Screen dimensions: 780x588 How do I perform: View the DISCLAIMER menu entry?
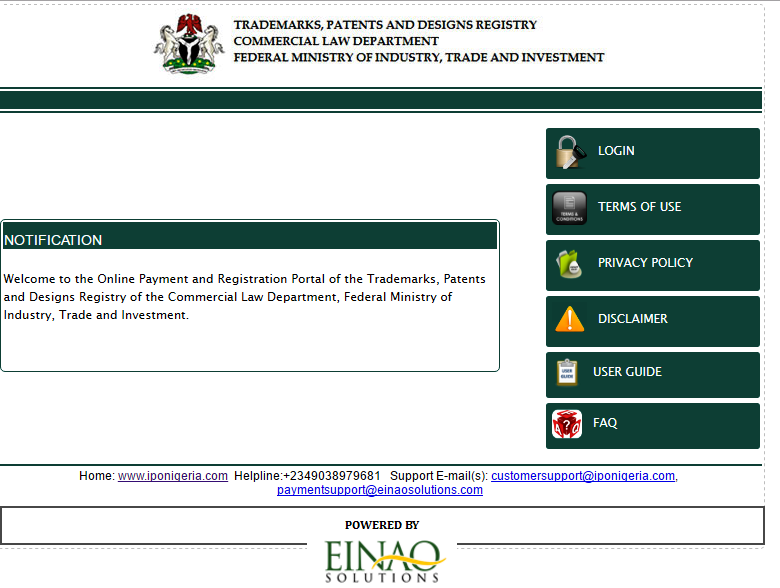[x=632, y=319]
